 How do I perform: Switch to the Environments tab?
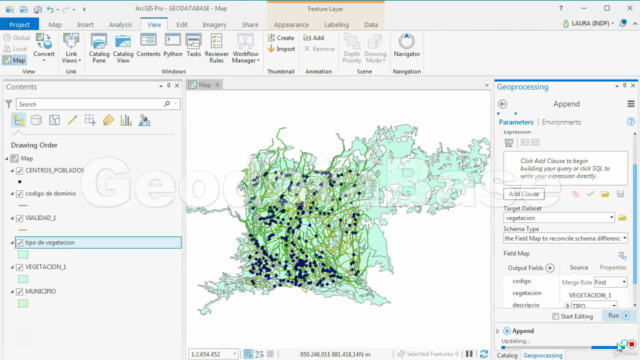coord(561,122)
